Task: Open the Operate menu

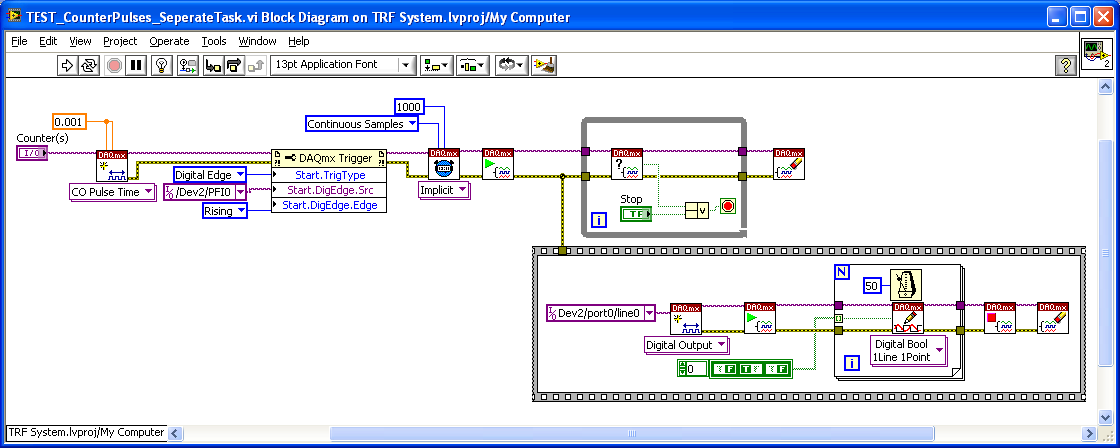Action: click(169, 41)
